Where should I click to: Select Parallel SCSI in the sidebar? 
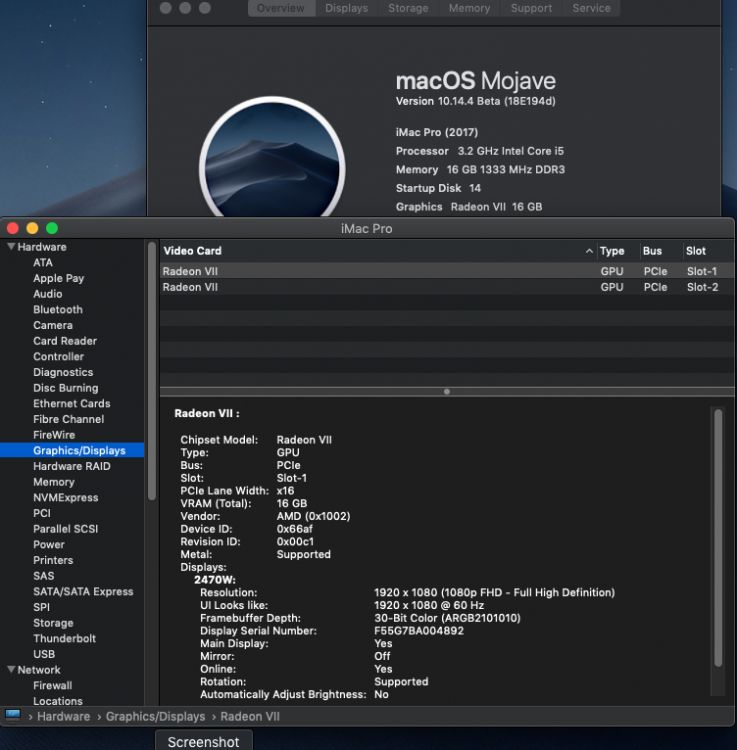[66, 529]
